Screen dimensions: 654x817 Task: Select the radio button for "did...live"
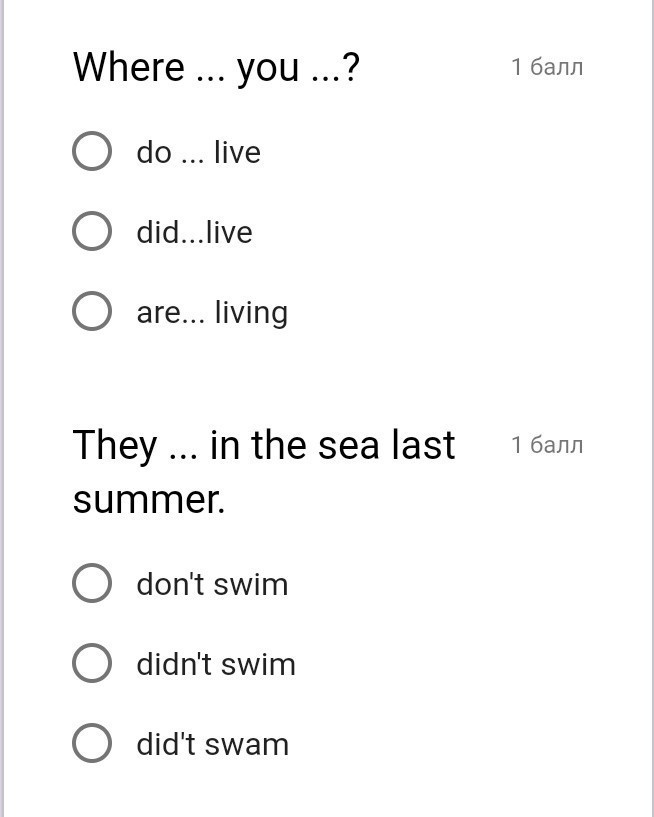(x=91, y=231)
